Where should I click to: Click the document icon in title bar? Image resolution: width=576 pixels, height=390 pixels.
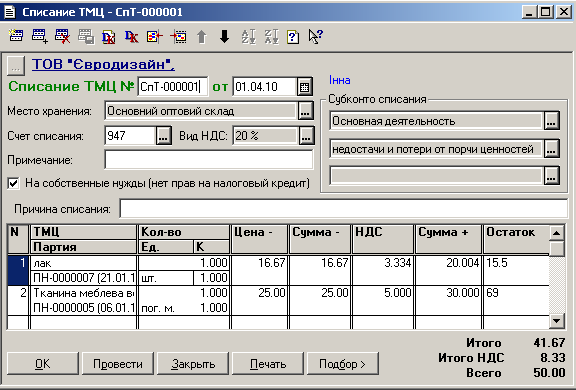[x=10, y=12]
